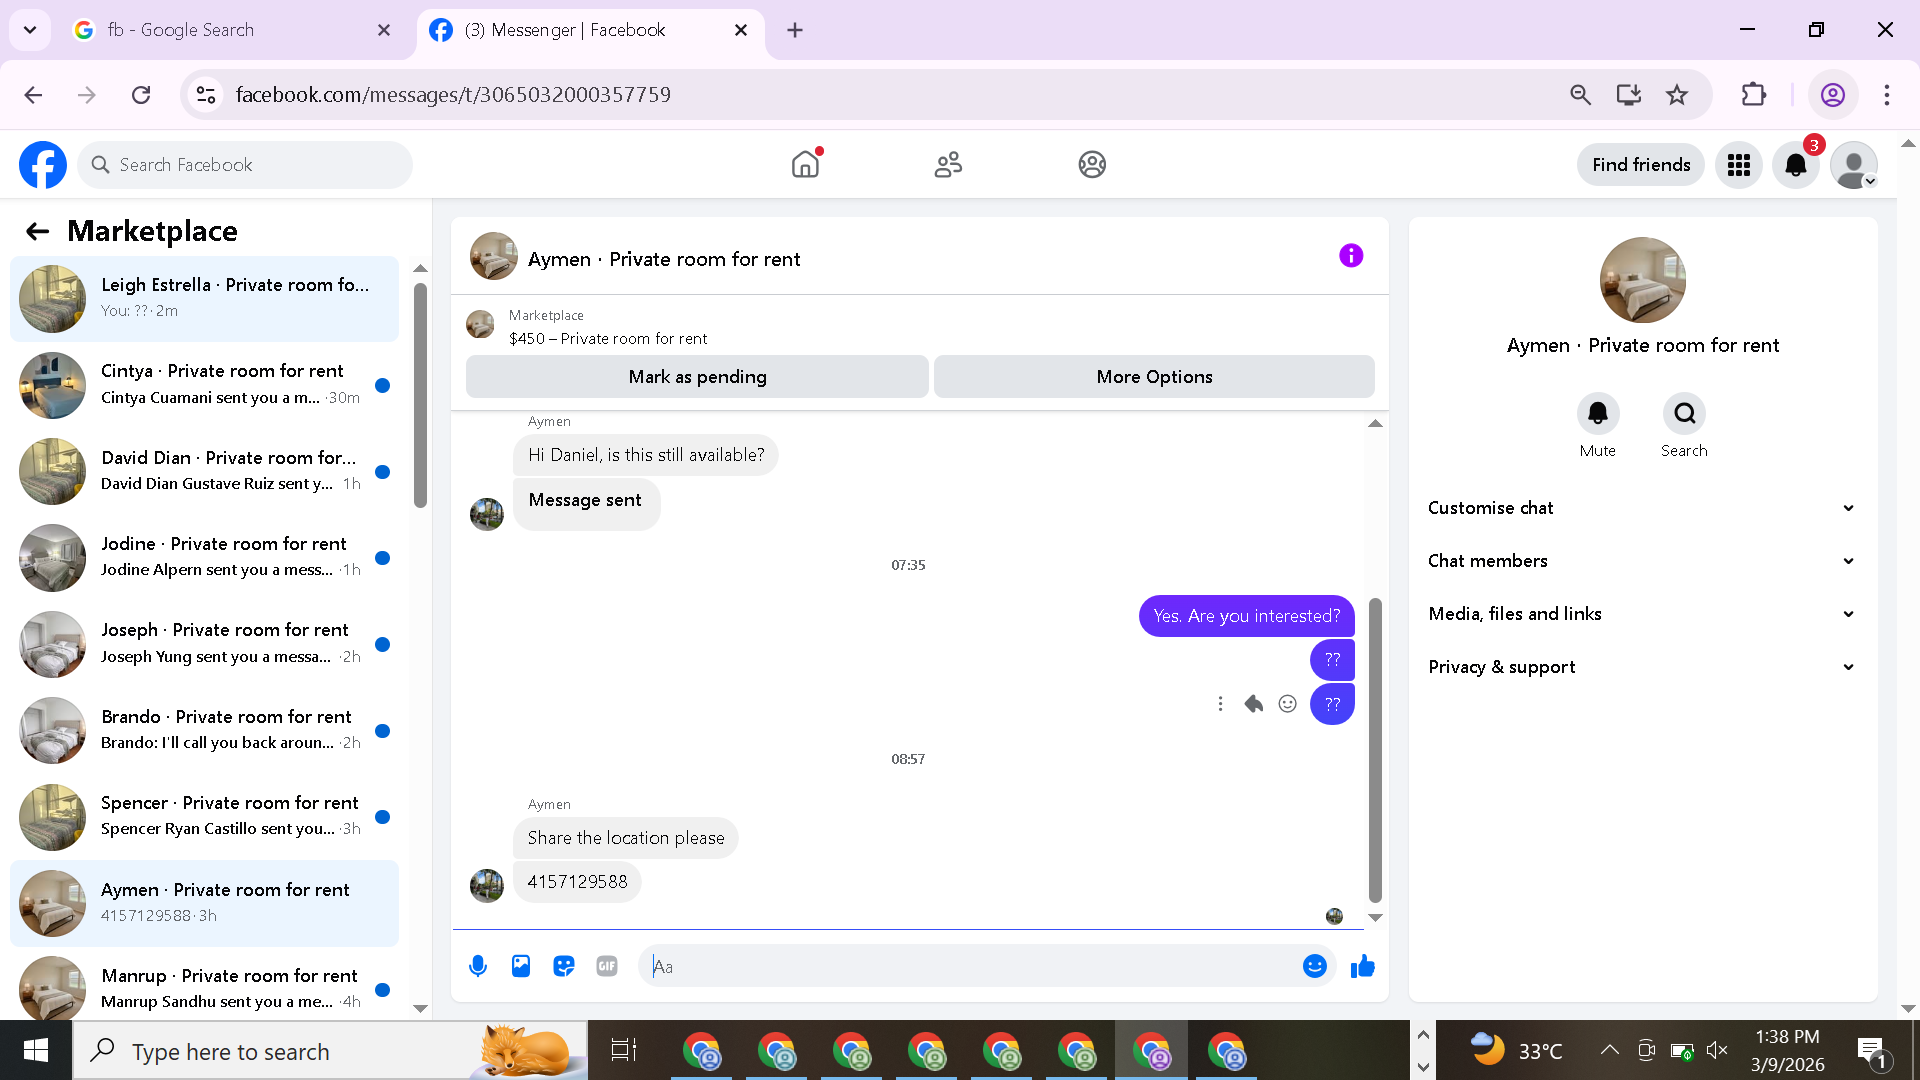The image size is (1920, 1080).
Task: Open the Facebook notifications bell
Action: (x=1796, y=165)
